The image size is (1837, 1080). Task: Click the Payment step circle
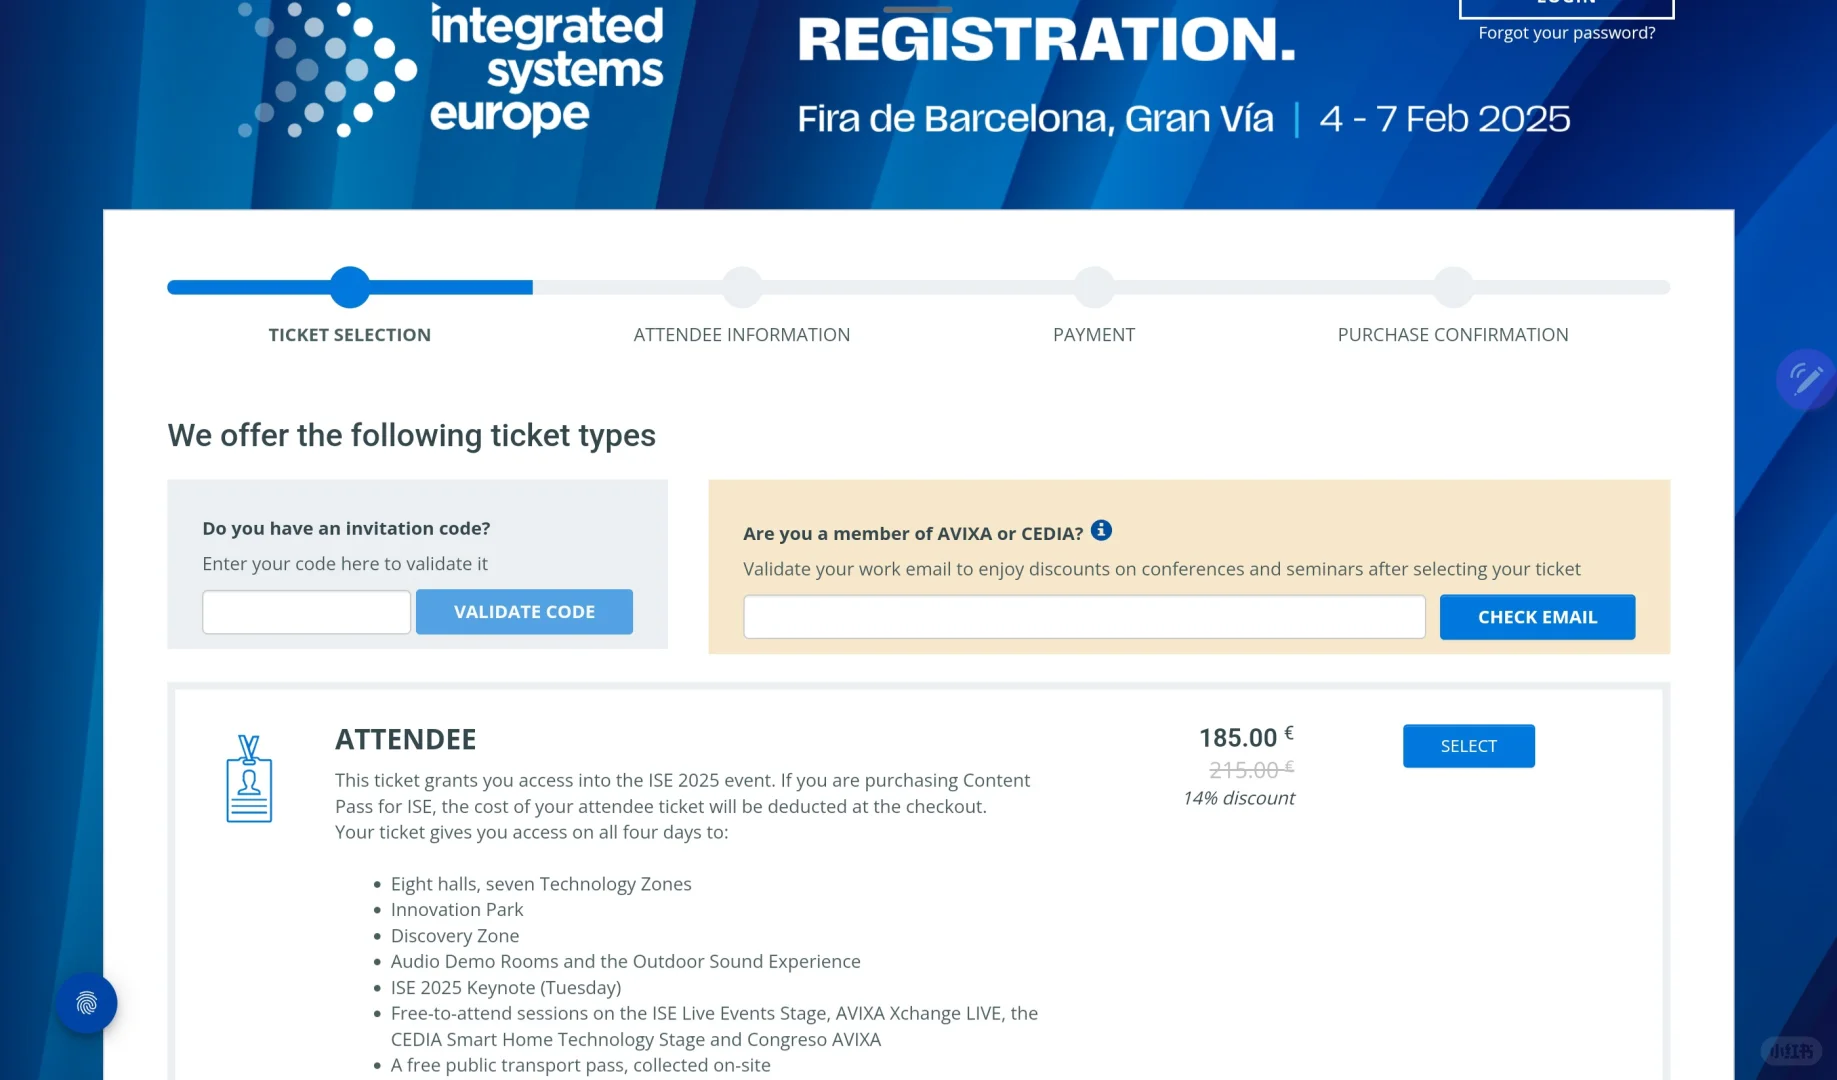click(1094, 287)
